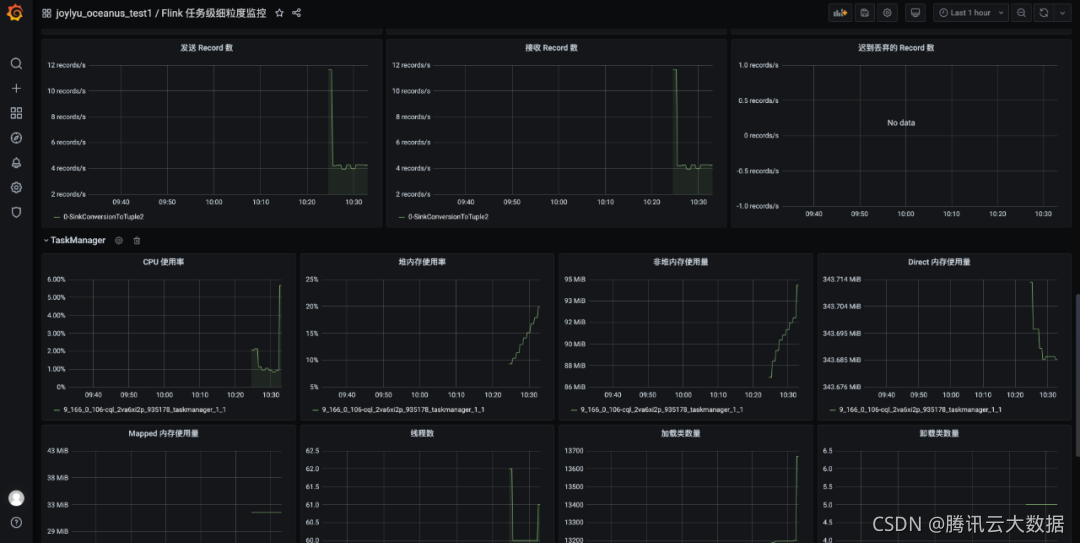The height and width of the screenshot is (543, 1080).
Task: Open the Help question mark icon
Action: tap(16, 522)
